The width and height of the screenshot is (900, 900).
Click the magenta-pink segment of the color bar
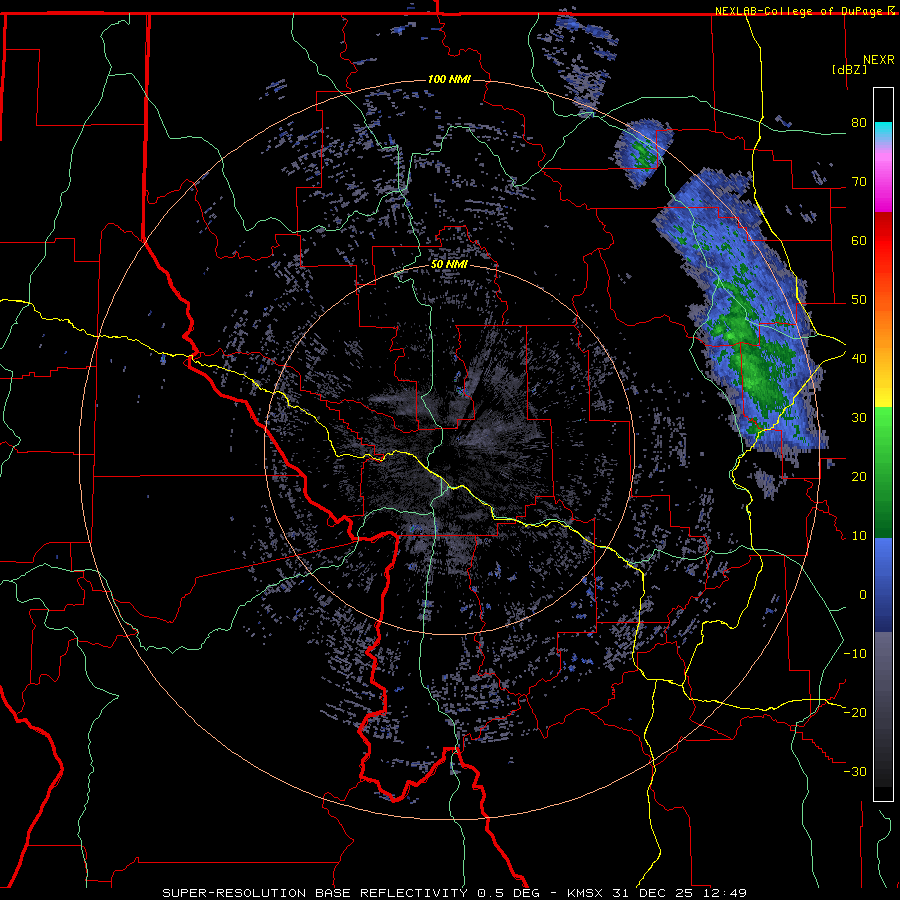[x=883, y=179]
